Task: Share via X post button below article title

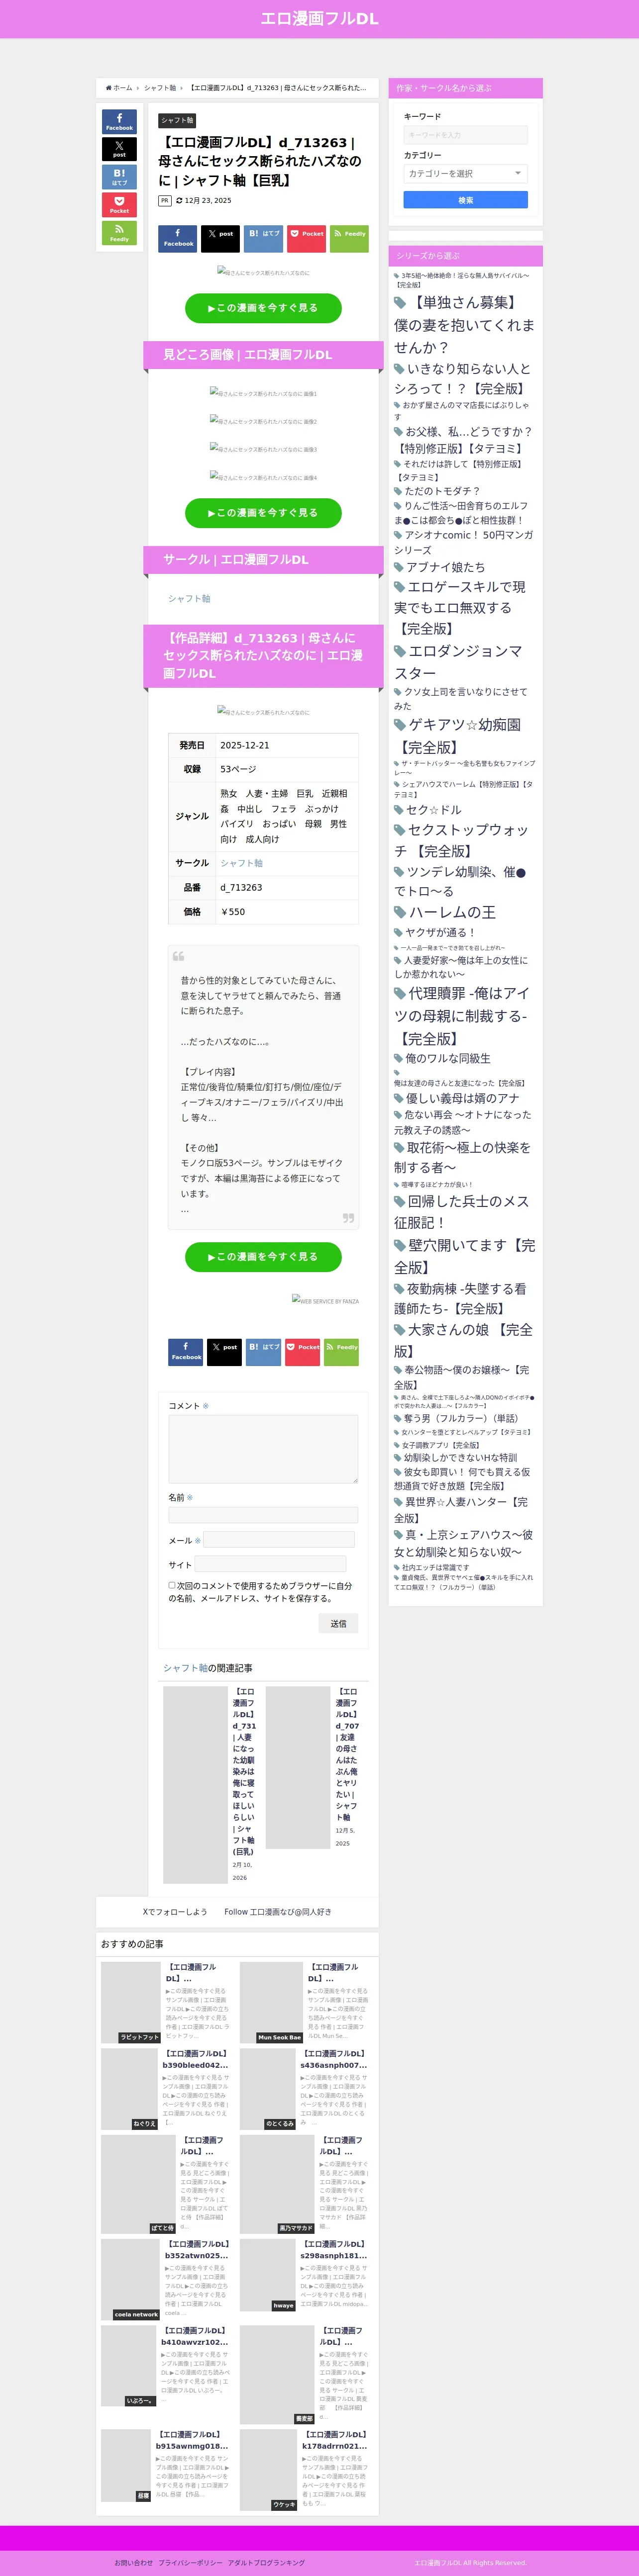Action: (220, 238)
